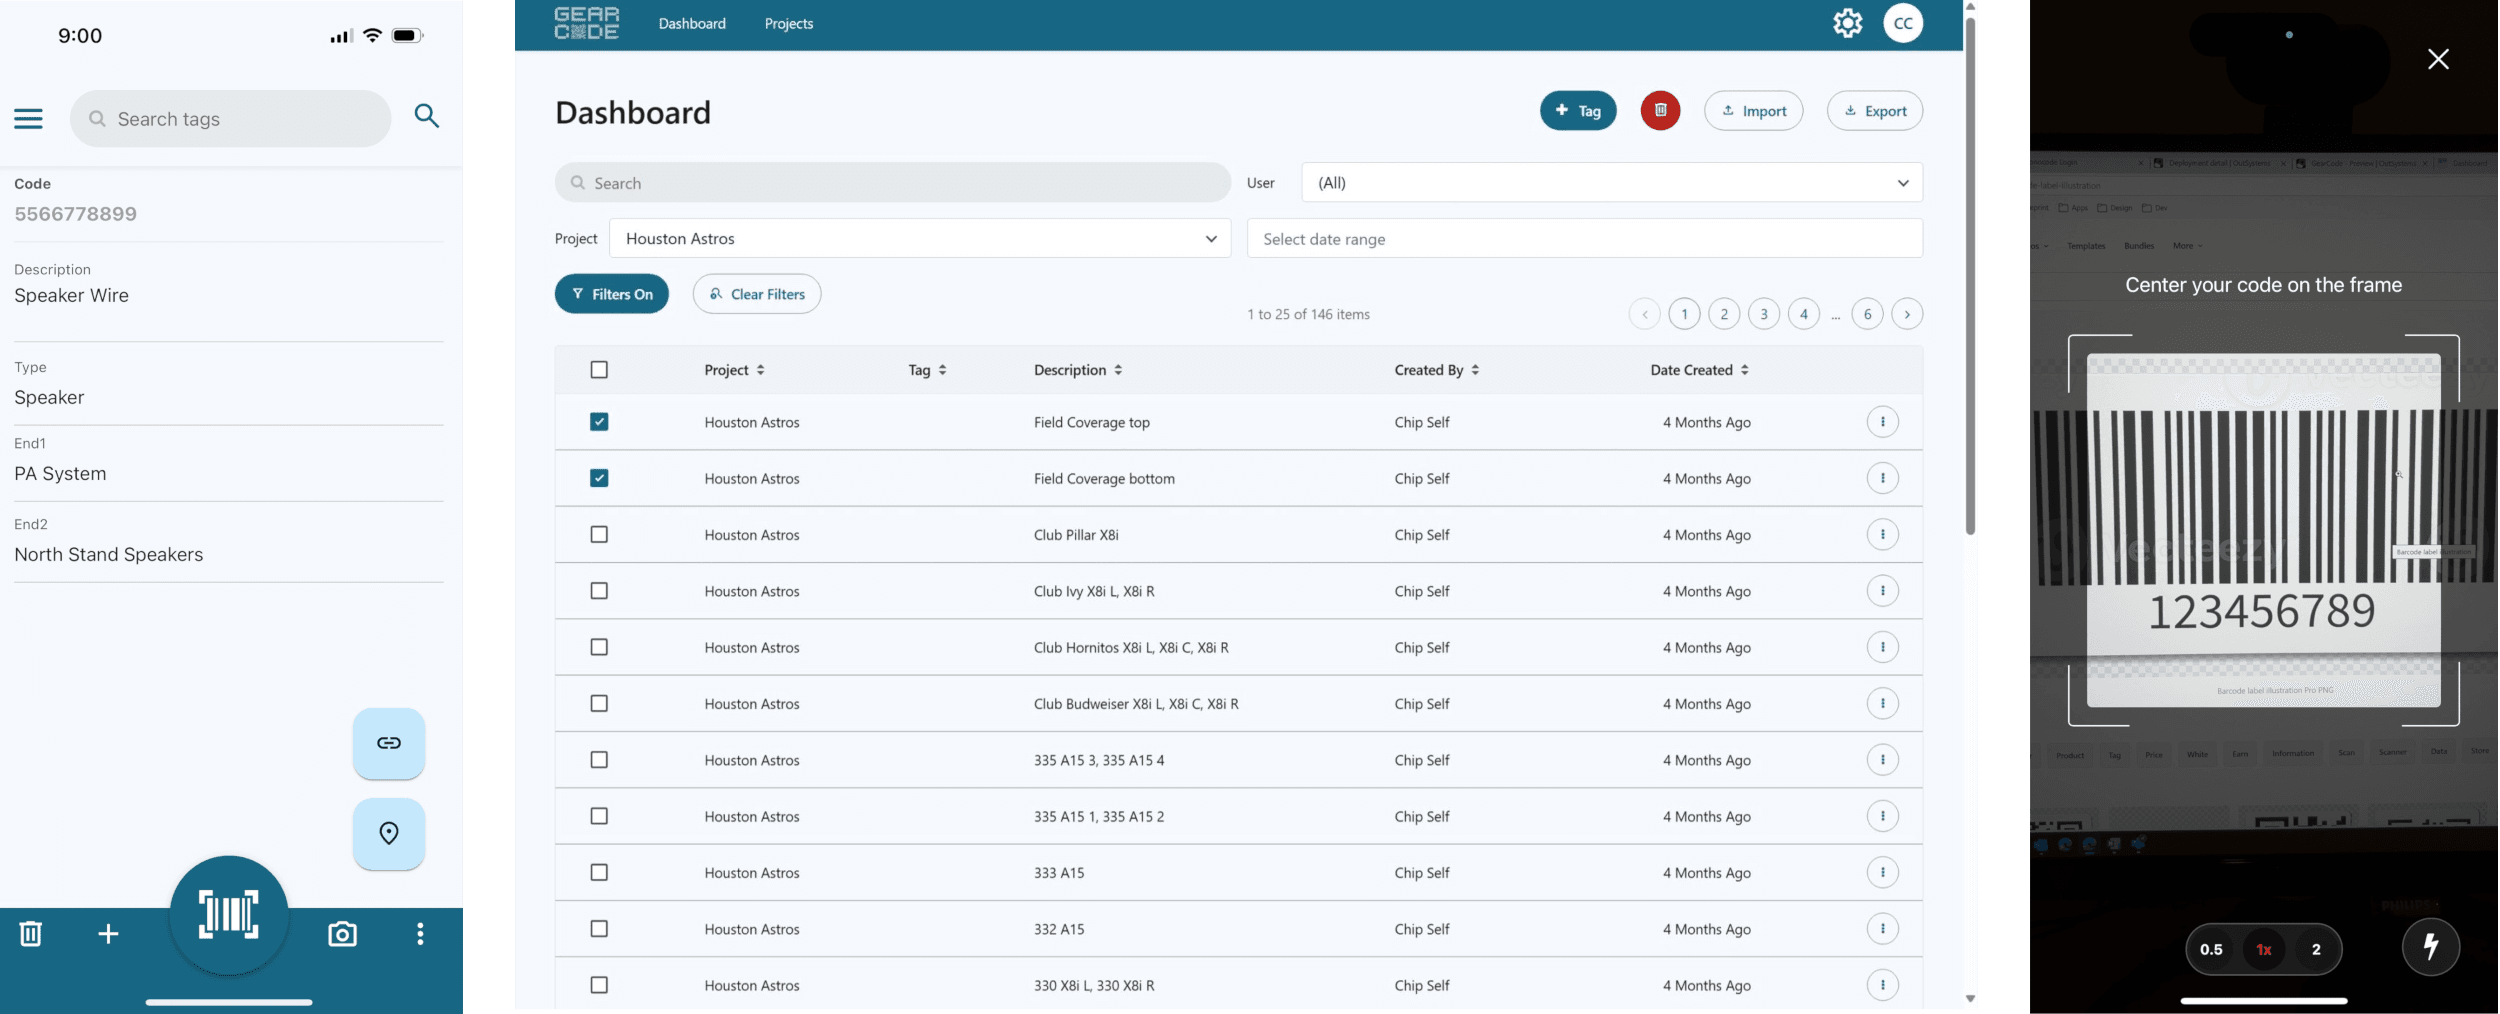Set camera zoom to 1x

2264,949
